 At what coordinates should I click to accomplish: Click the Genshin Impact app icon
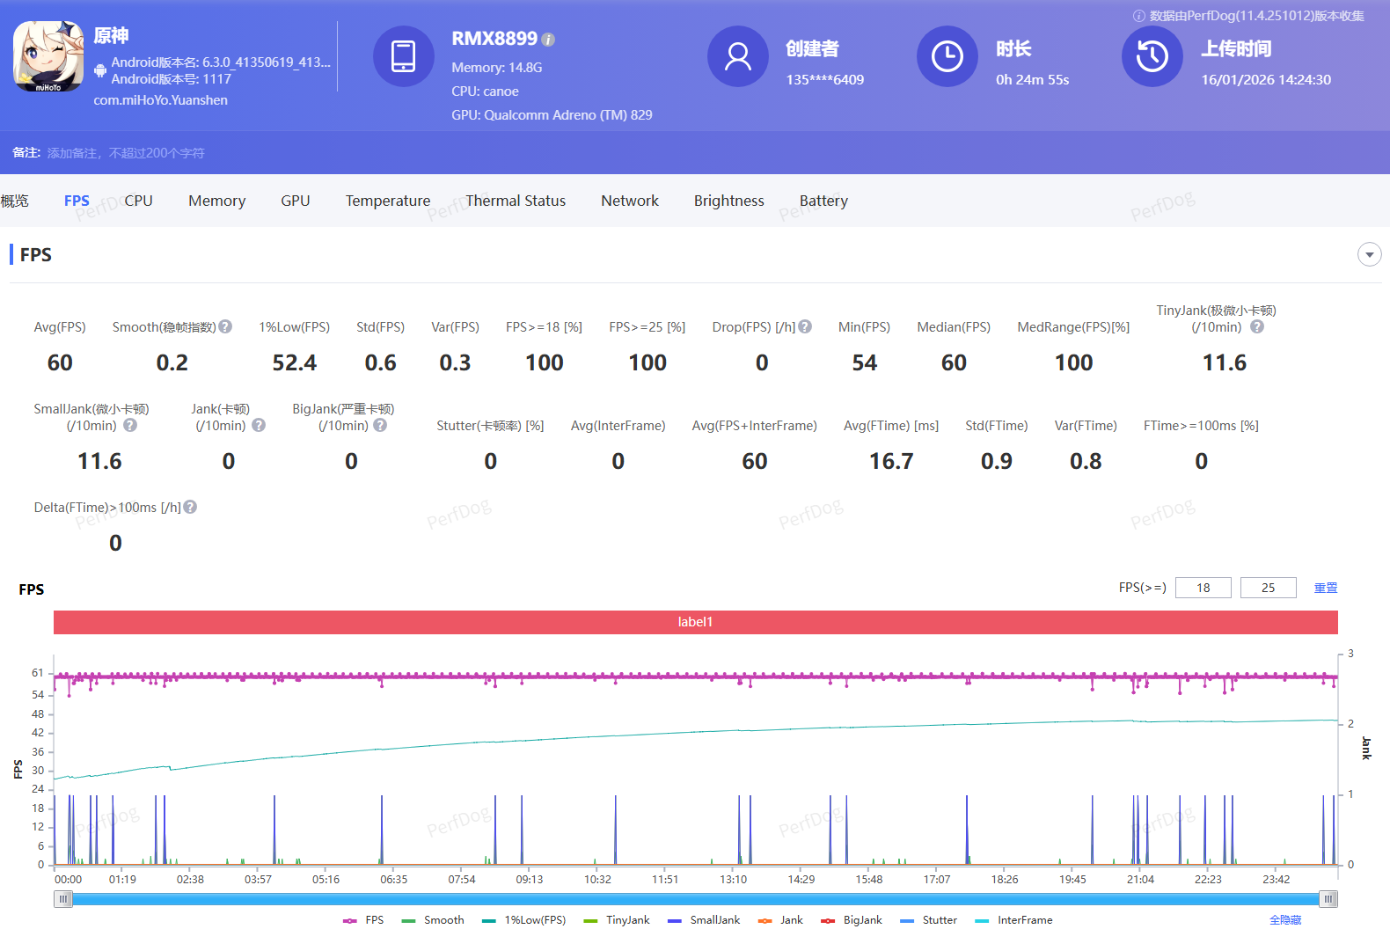(48, 57)
